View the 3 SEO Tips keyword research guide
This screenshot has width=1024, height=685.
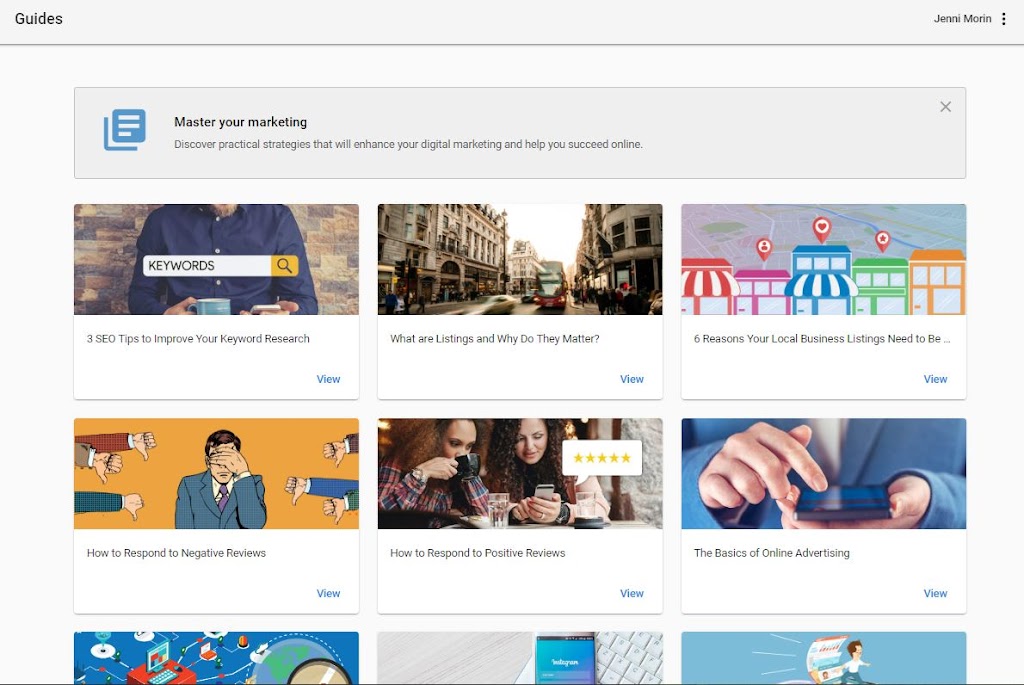(x=328, y=379)
